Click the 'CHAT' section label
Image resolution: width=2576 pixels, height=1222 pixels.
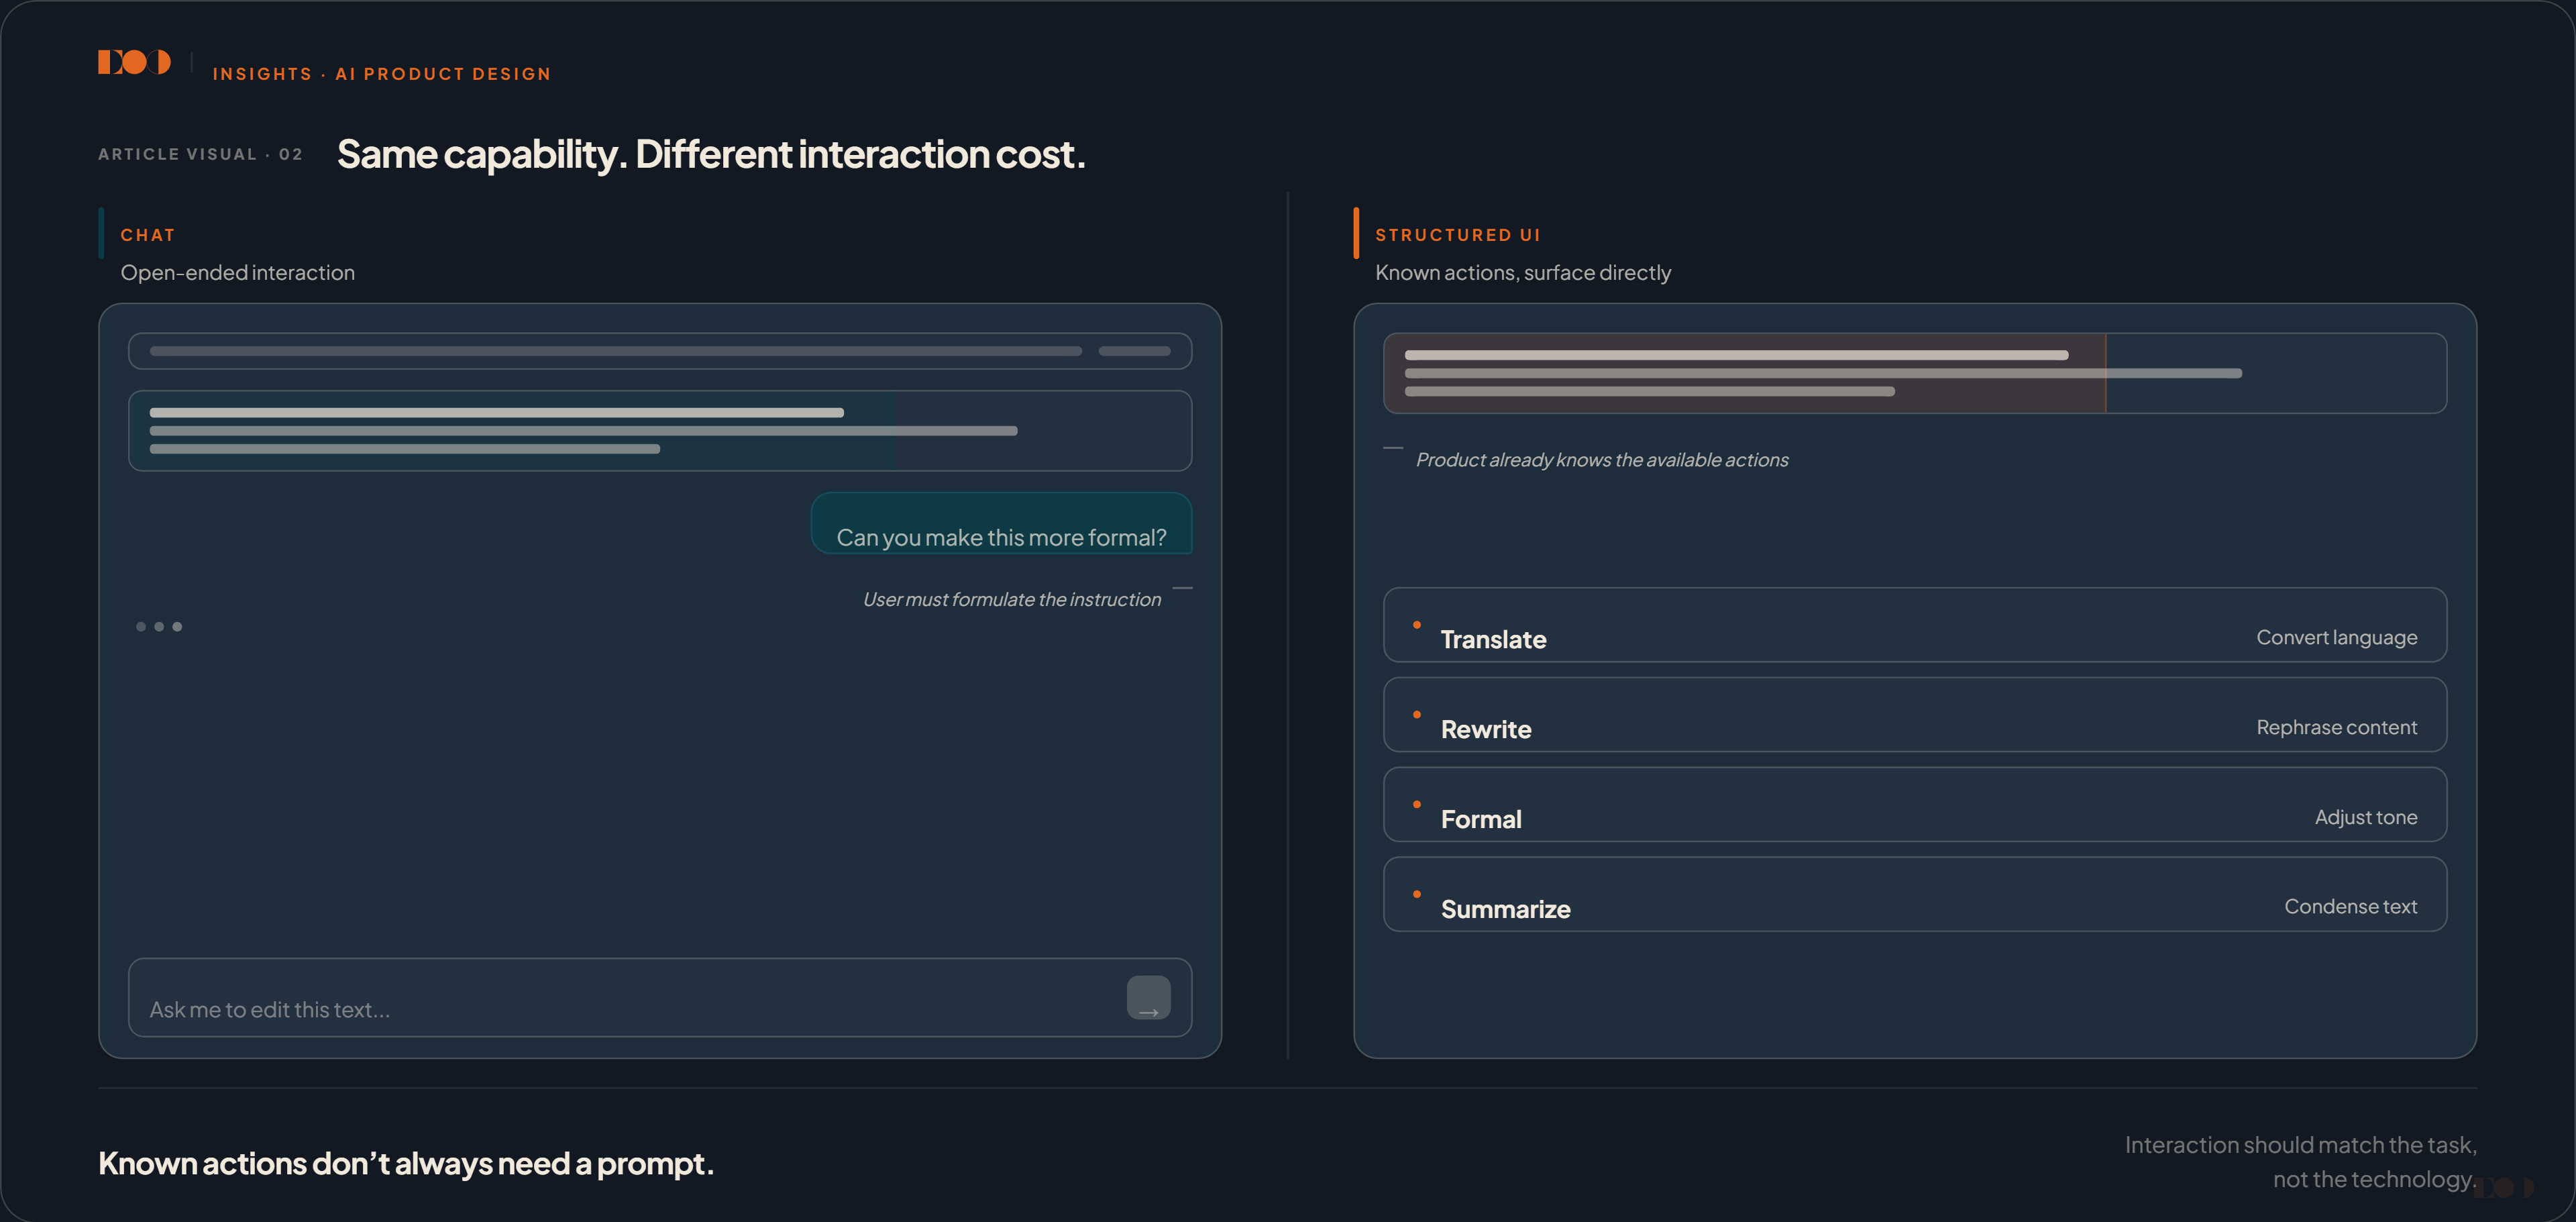(x=148, y=235)
